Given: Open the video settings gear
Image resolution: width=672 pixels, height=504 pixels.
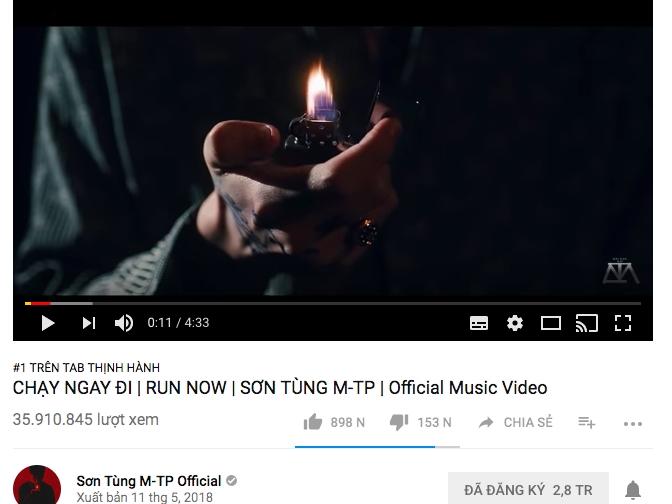Looking at the screenshot, I should coord(515,323).
